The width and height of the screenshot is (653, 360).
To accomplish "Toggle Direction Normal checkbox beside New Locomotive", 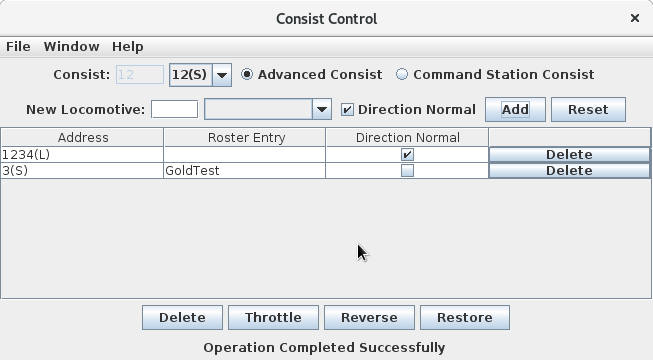I will click(x=347, y=110).
